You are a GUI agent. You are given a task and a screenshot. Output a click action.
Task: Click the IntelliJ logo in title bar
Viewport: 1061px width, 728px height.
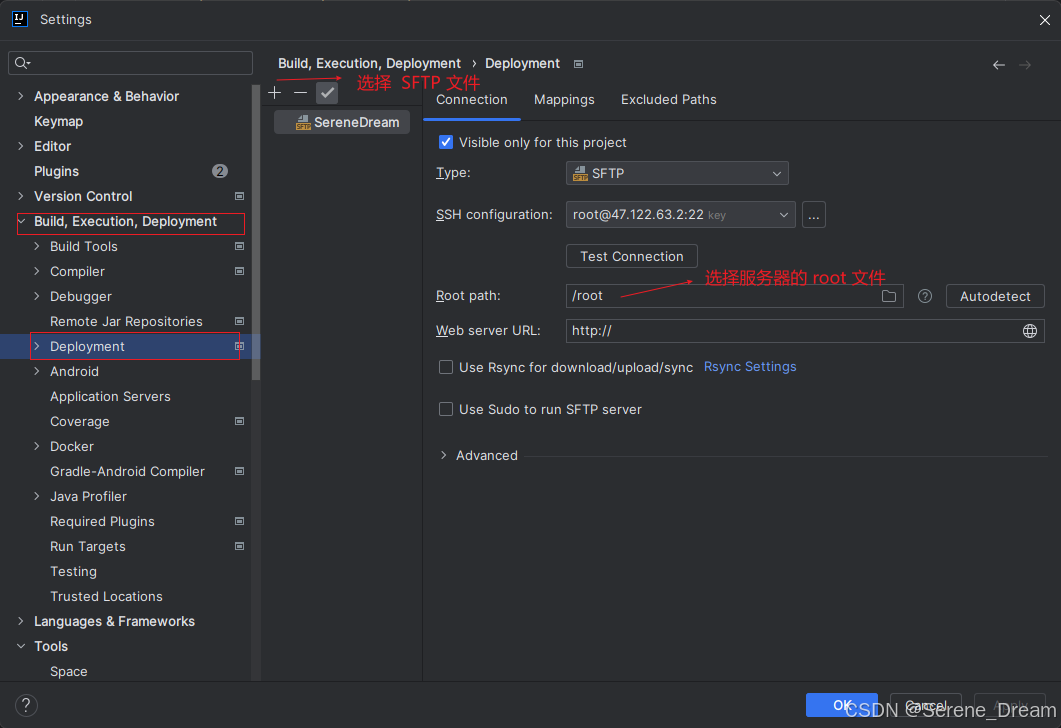click(x=20, y=19)
